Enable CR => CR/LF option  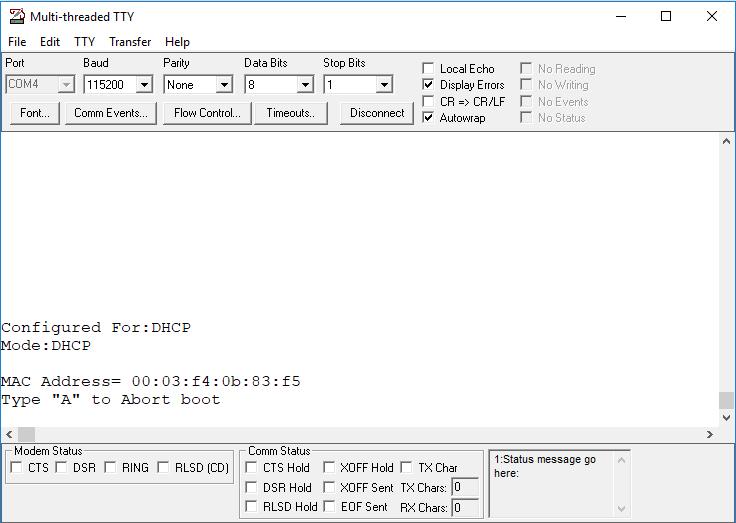click(429, 102)
